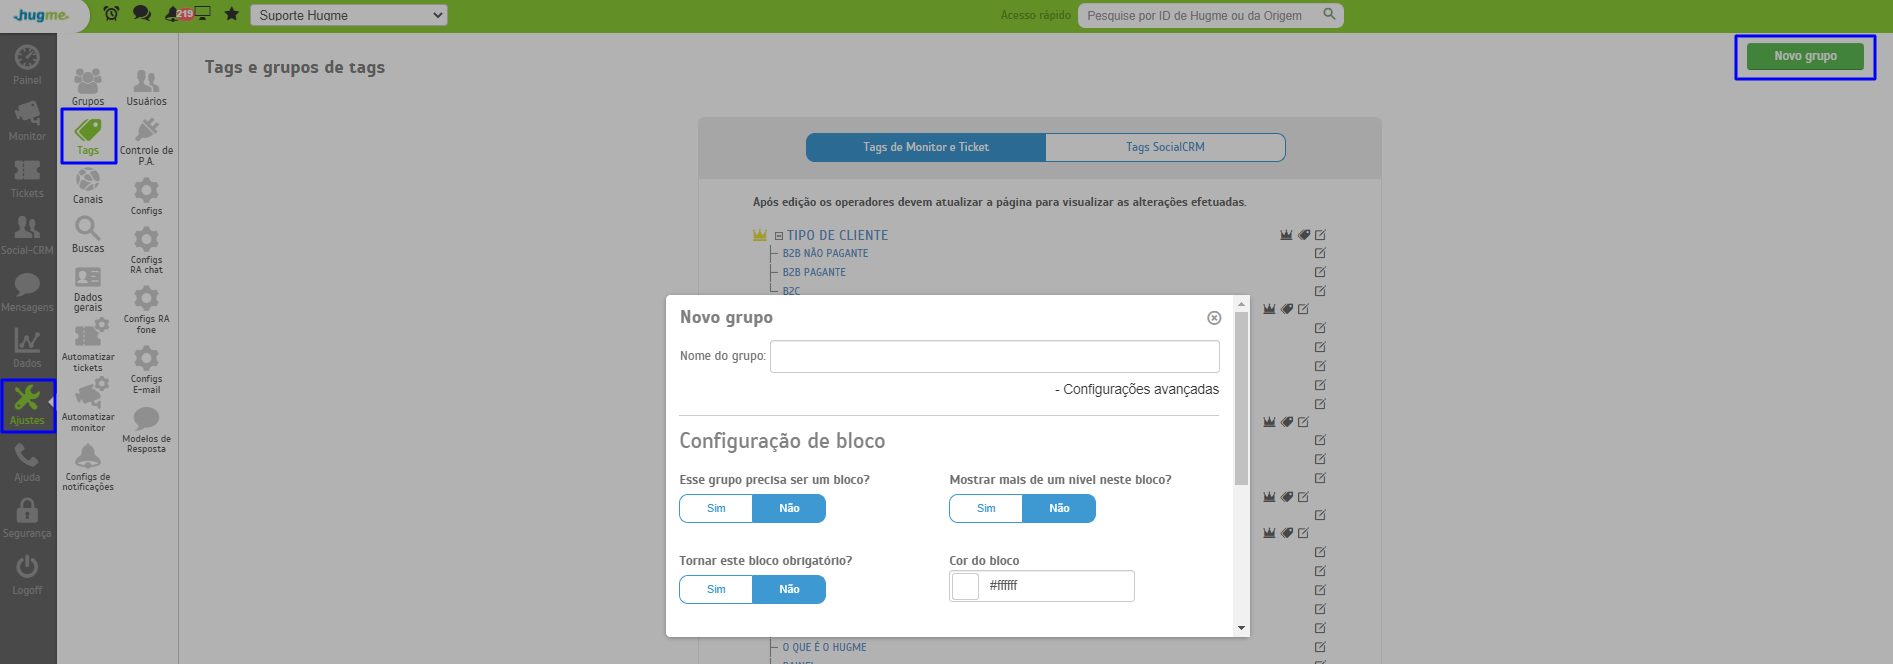1893x664 pixels.
Task: Set 'Esse grupo precisa ser um bloco?' to Sim
Action: point(716,508)
